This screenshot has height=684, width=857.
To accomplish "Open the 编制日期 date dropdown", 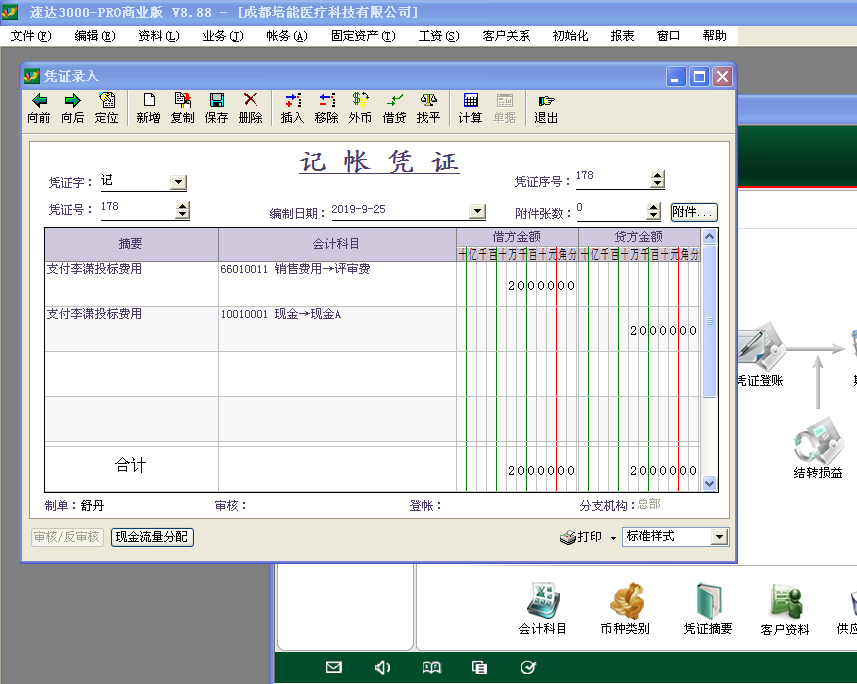I will 477,211.
